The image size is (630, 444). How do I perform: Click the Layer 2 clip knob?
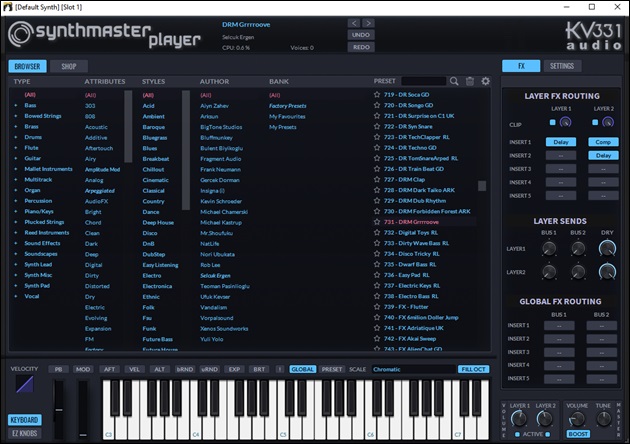click(x=608, y=122)
